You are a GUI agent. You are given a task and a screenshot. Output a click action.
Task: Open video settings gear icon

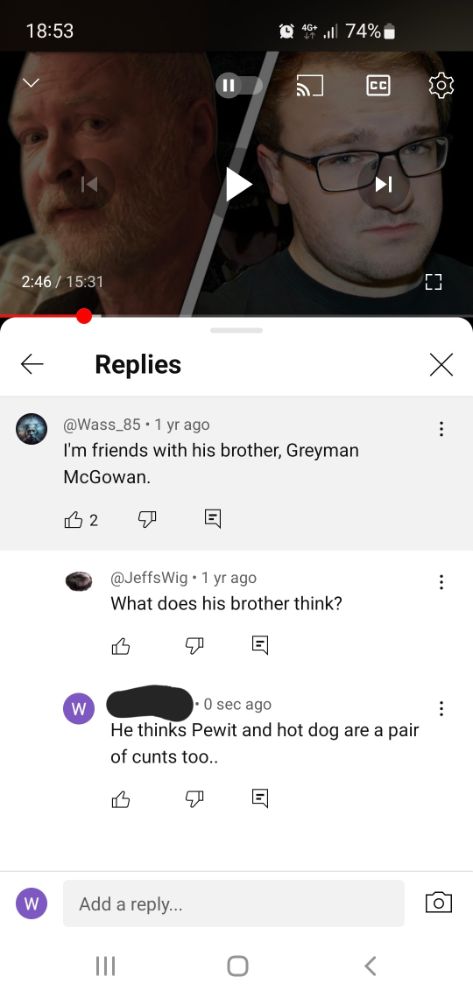(x=441, y=85)
